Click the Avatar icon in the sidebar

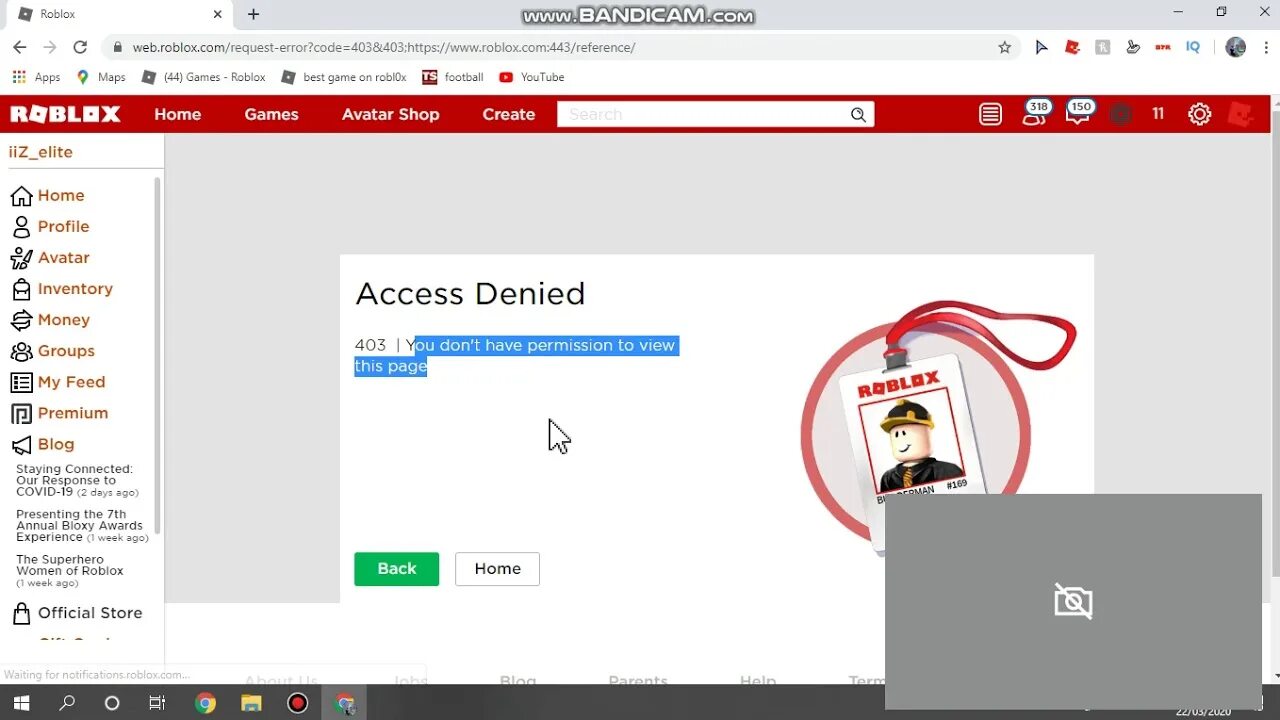(x=21, y=258)
